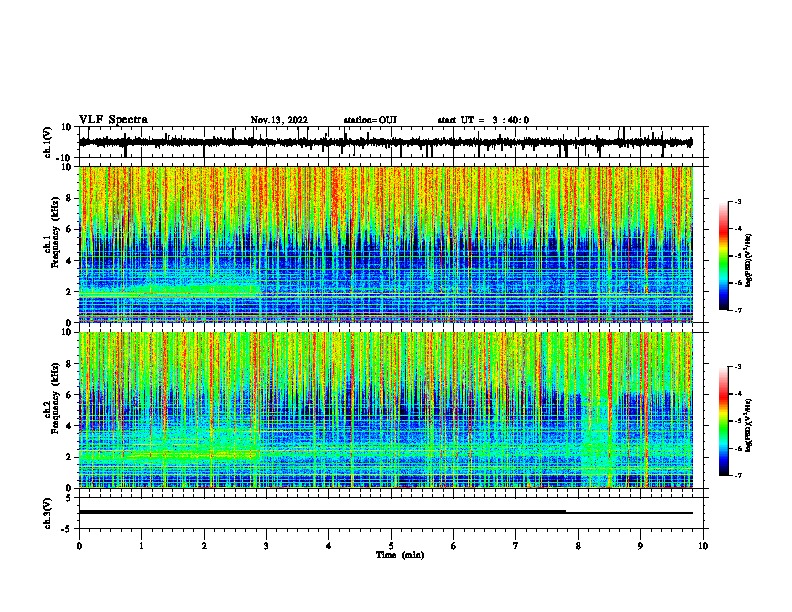Click the "10" tick on the time axis
The image size is (792, 612).
pos(703,546)
